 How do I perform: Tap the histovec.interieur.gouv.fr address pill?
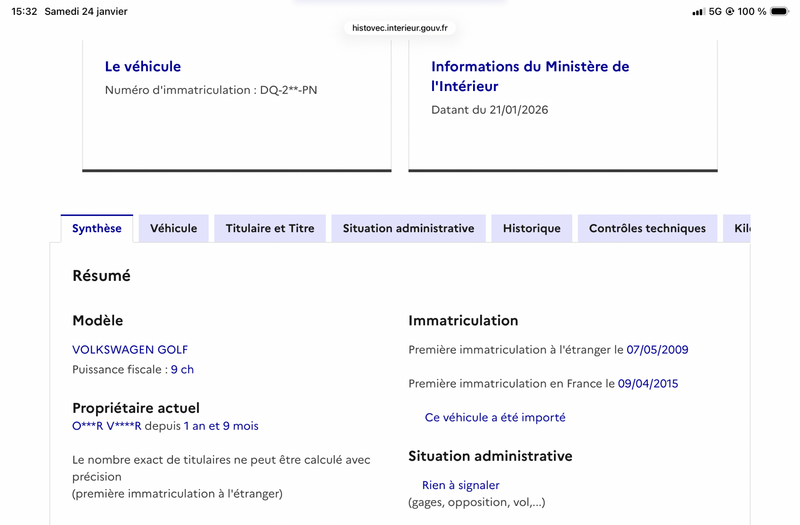(x=400, y=29)
